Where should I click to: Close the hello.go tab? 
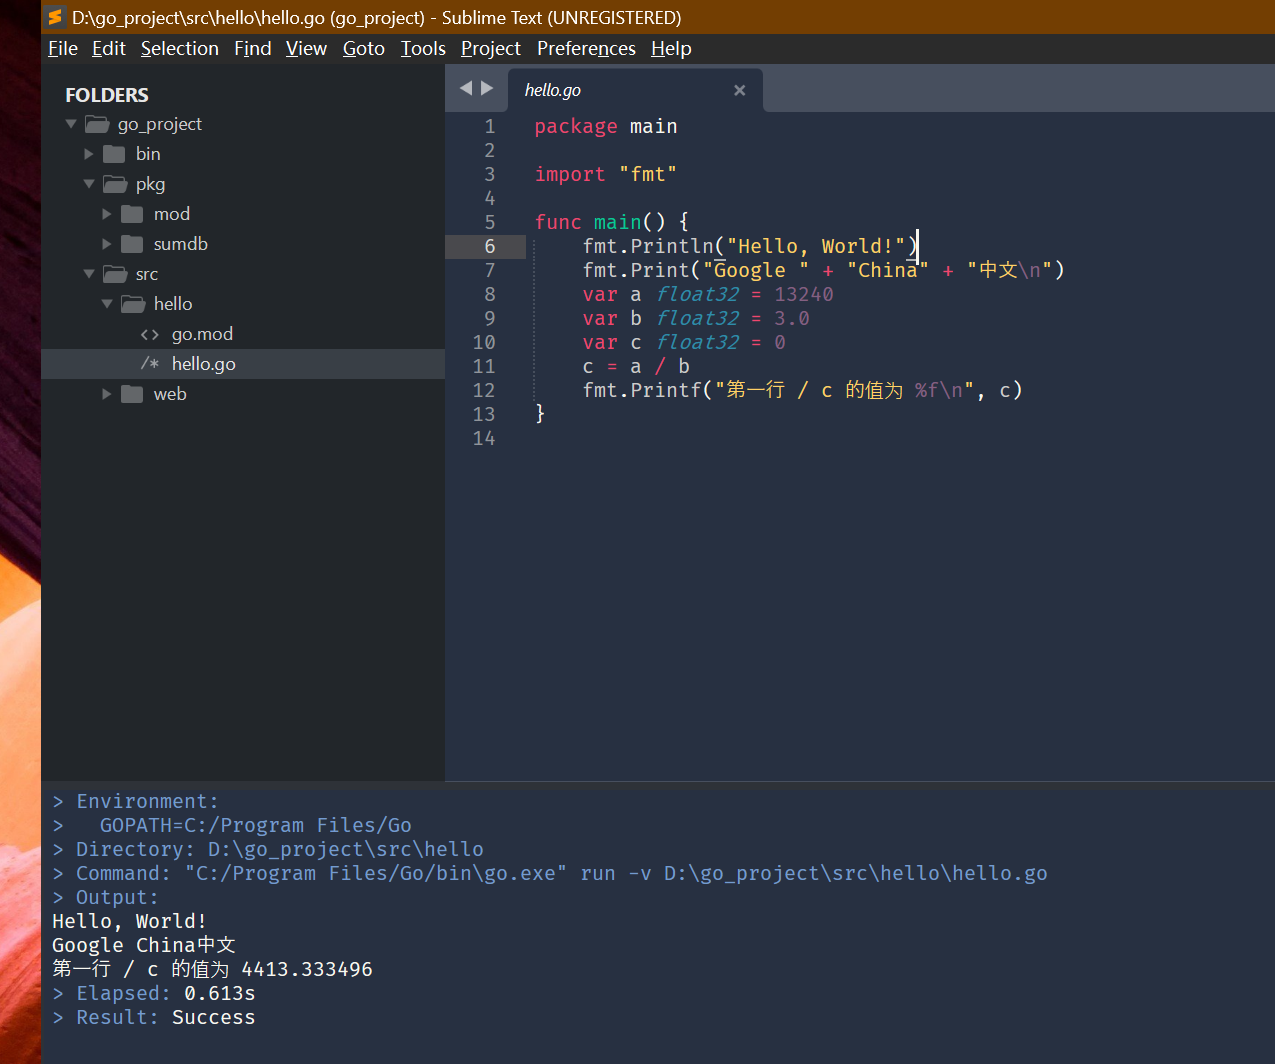point(740,90)
